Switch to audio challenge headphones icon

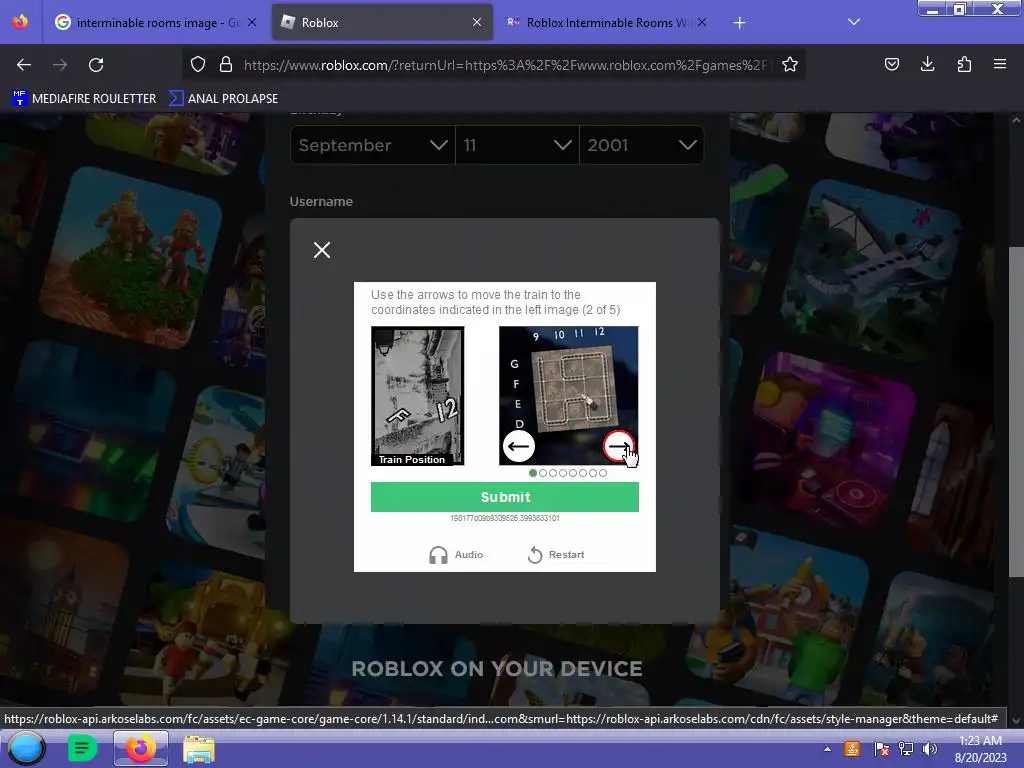(x=438, y=554)
